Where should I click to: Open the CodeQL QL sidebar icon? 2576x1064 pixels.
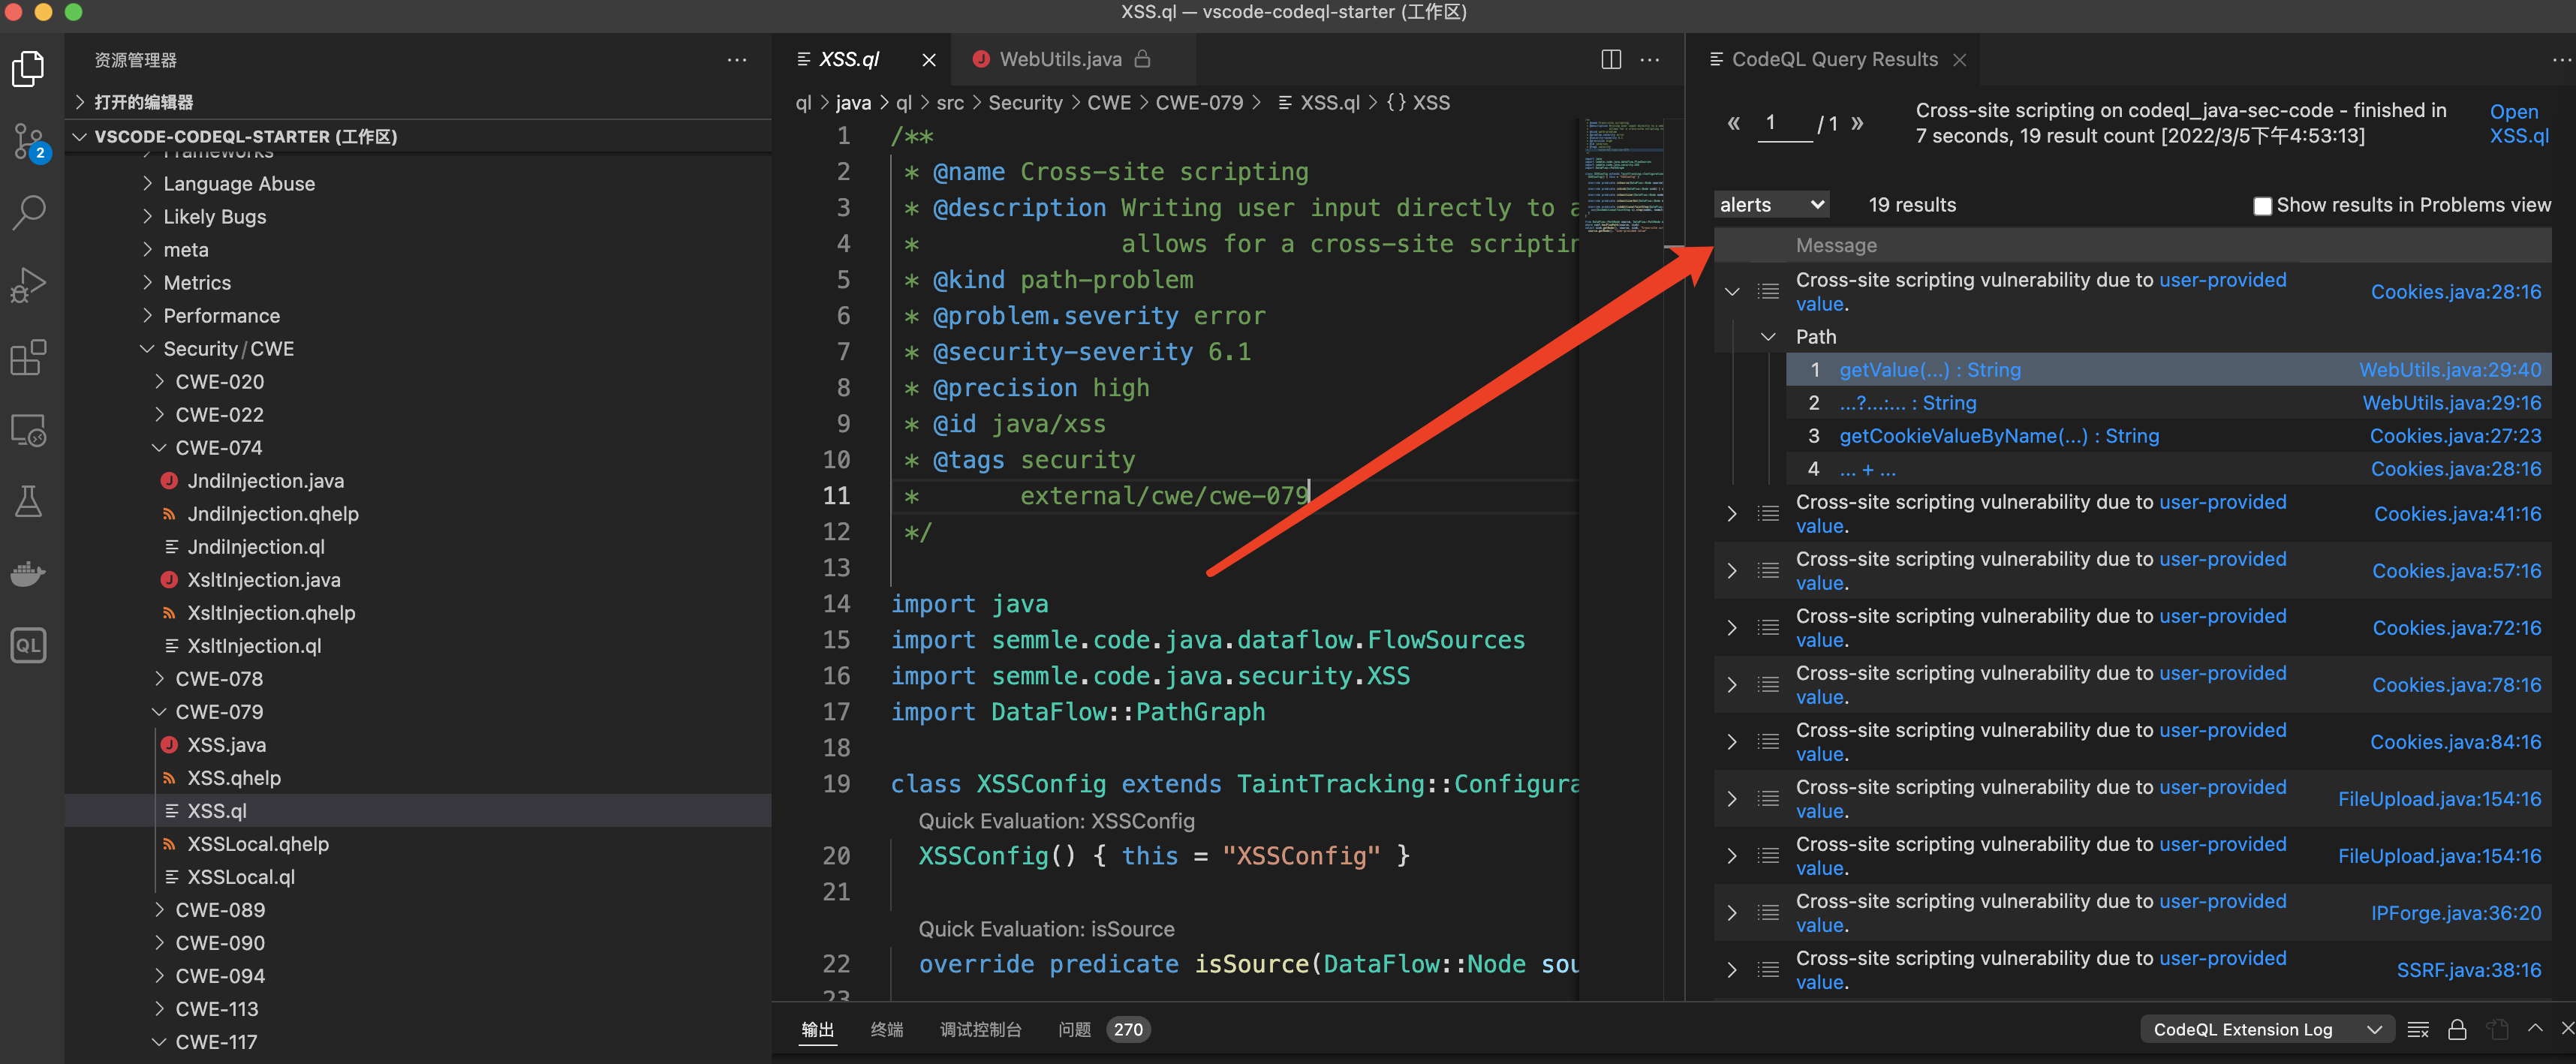28,645
